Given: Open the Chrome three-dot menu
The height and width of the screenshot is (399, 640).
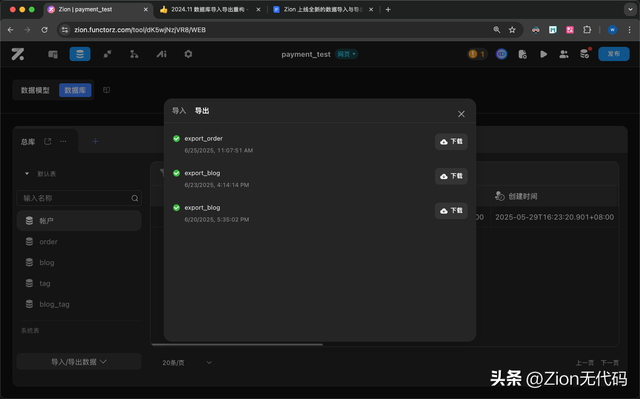Looking at the screenshot, I should pyautogui.click(x=629, y=30).
